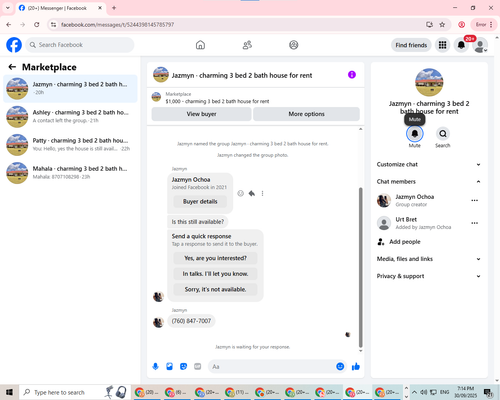Choose a sticker icon
The width and height of the screenshot is (500, 400).
(x=183, y=367)
